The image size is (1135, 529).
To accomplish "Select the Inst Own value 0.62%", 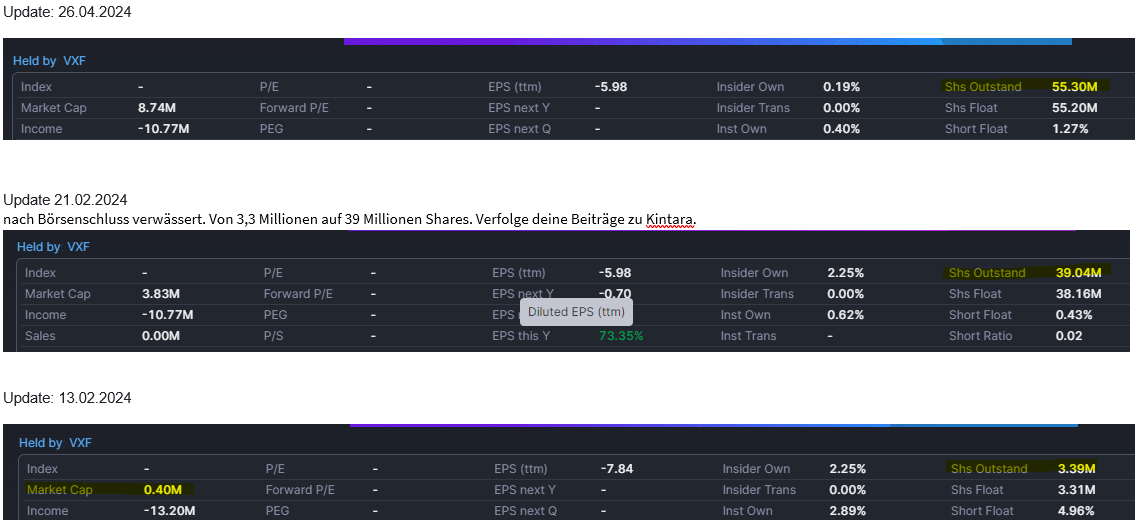I will tap(845, 315).
